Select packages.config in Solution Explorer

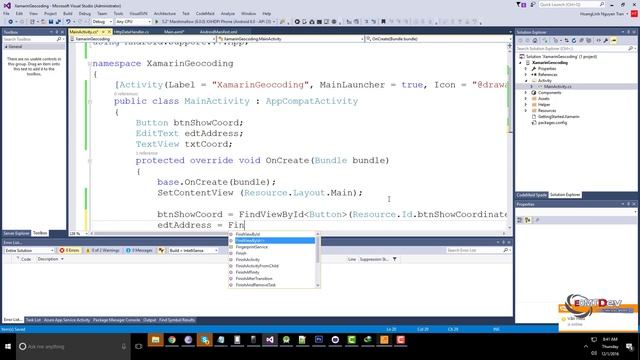click(x=552, y=122)
